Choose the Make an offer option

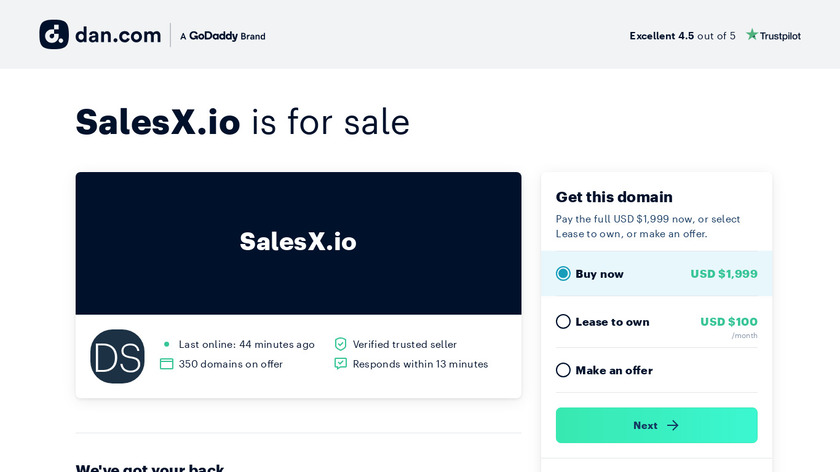563,370
